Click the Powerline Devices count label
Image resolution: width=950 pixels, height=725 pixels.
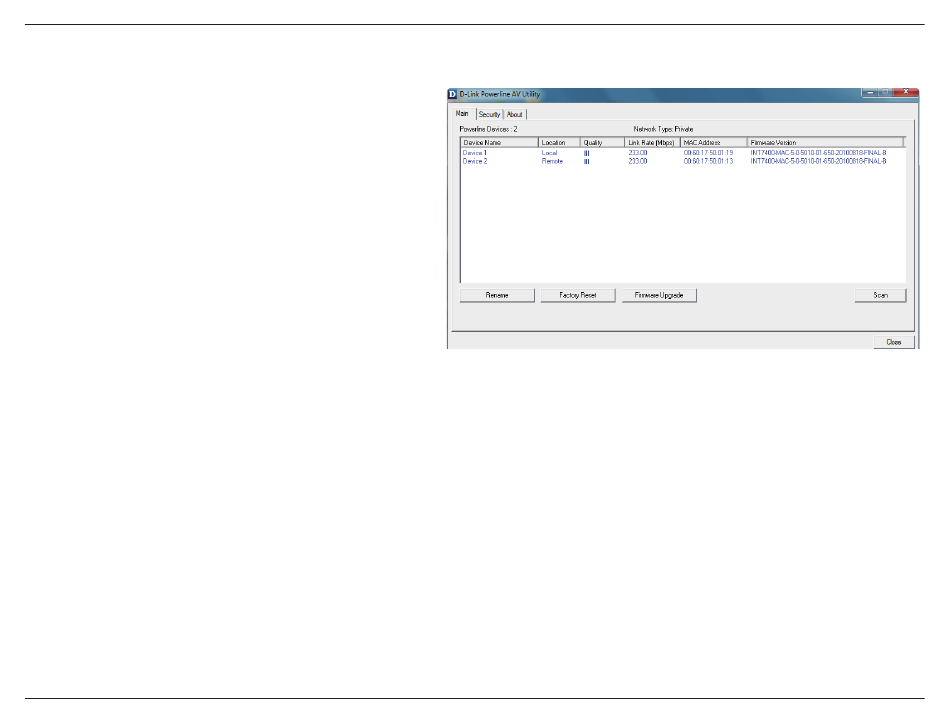pyautogui.click(x=488, y=129)
